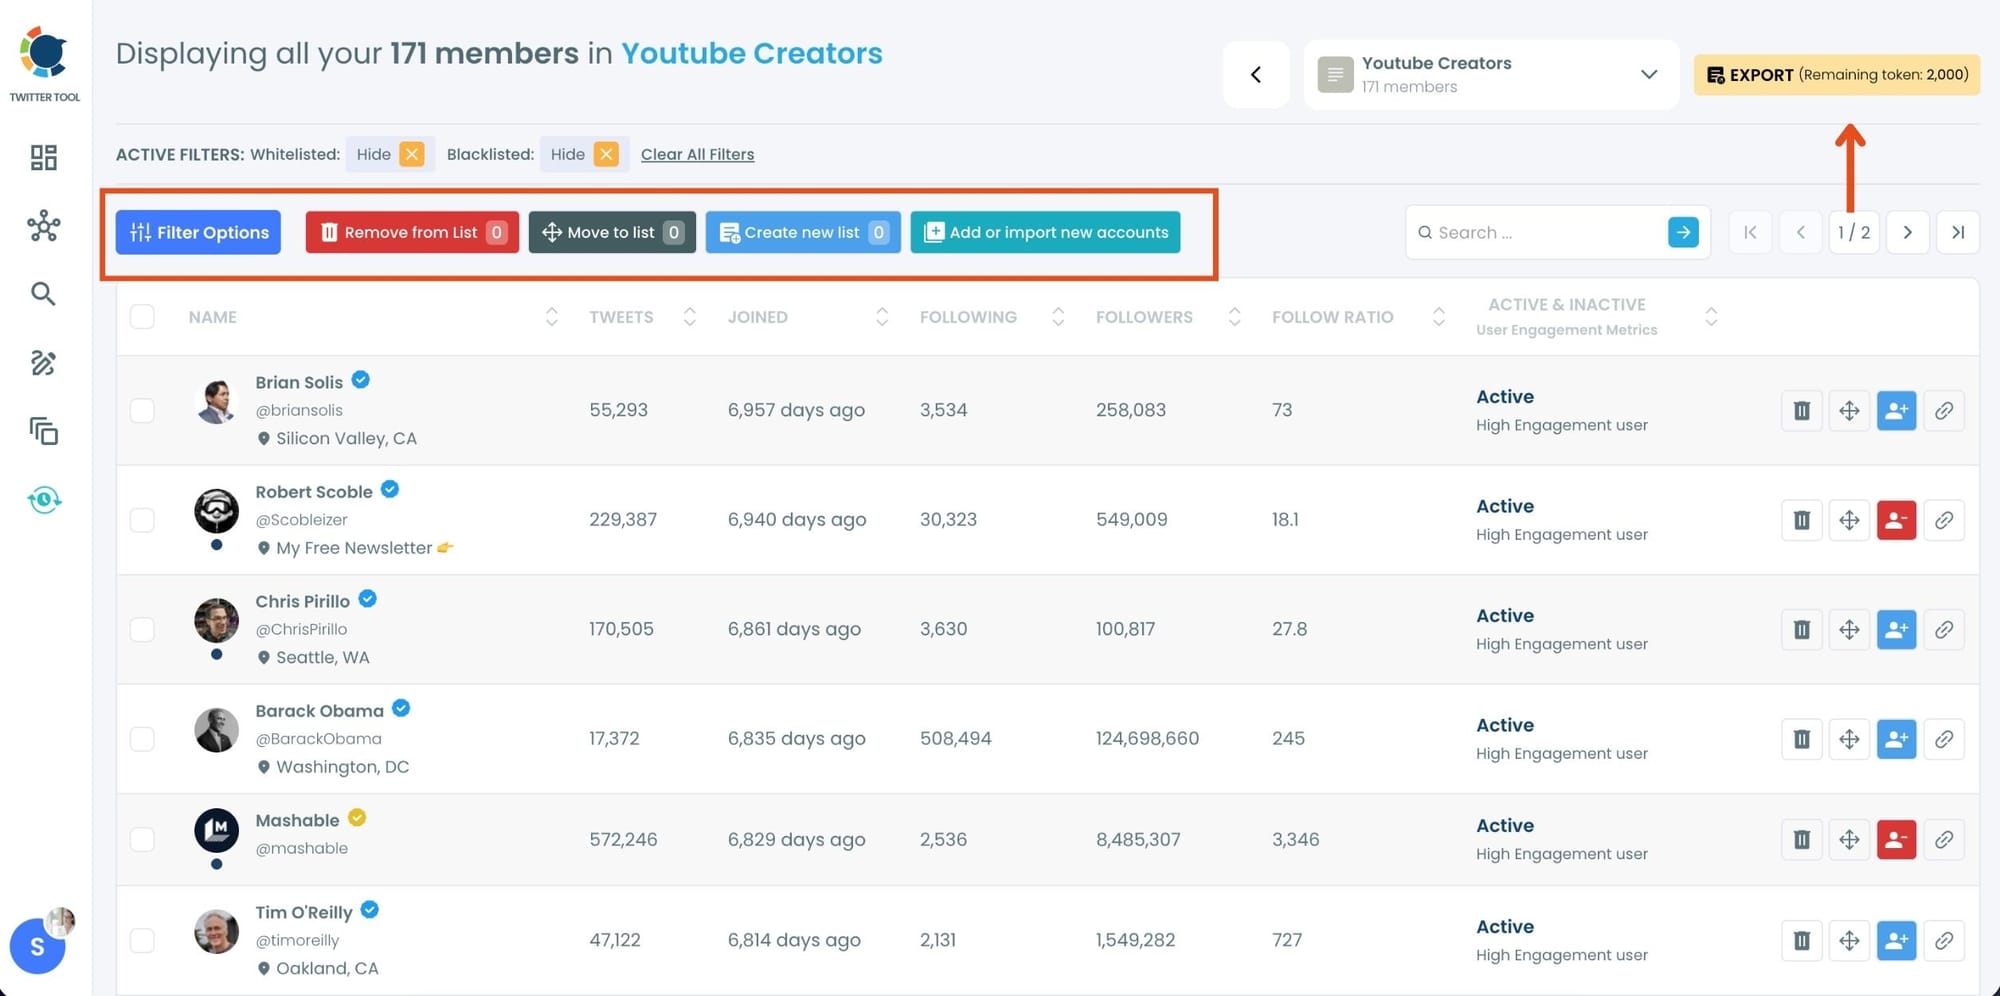Image resolution: width=2000 pixels, height=996 pixels.
Task: Open the lists copy icon in the sidebar
Action: click(x=44, y=432)
